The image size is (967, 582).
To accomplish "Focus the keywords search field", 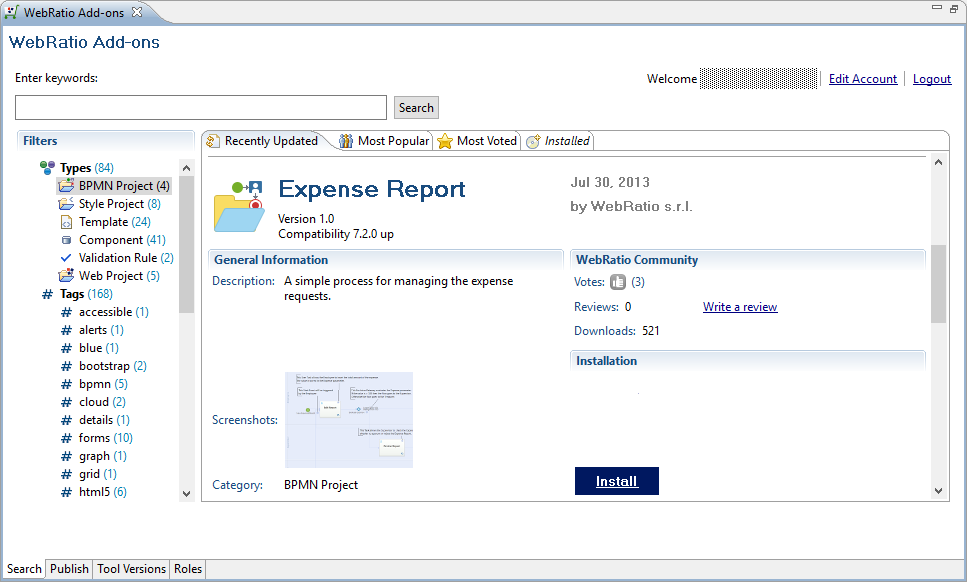I will (201, 107).
